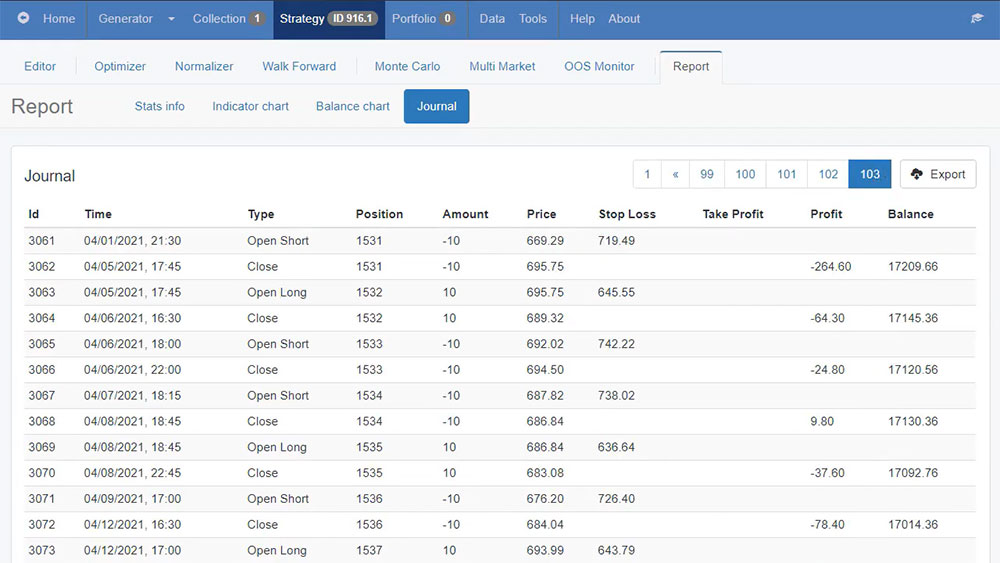Screen dimensions: 1000x563
Task: Click the Stop Loss column header
Action: click(627, 214)
